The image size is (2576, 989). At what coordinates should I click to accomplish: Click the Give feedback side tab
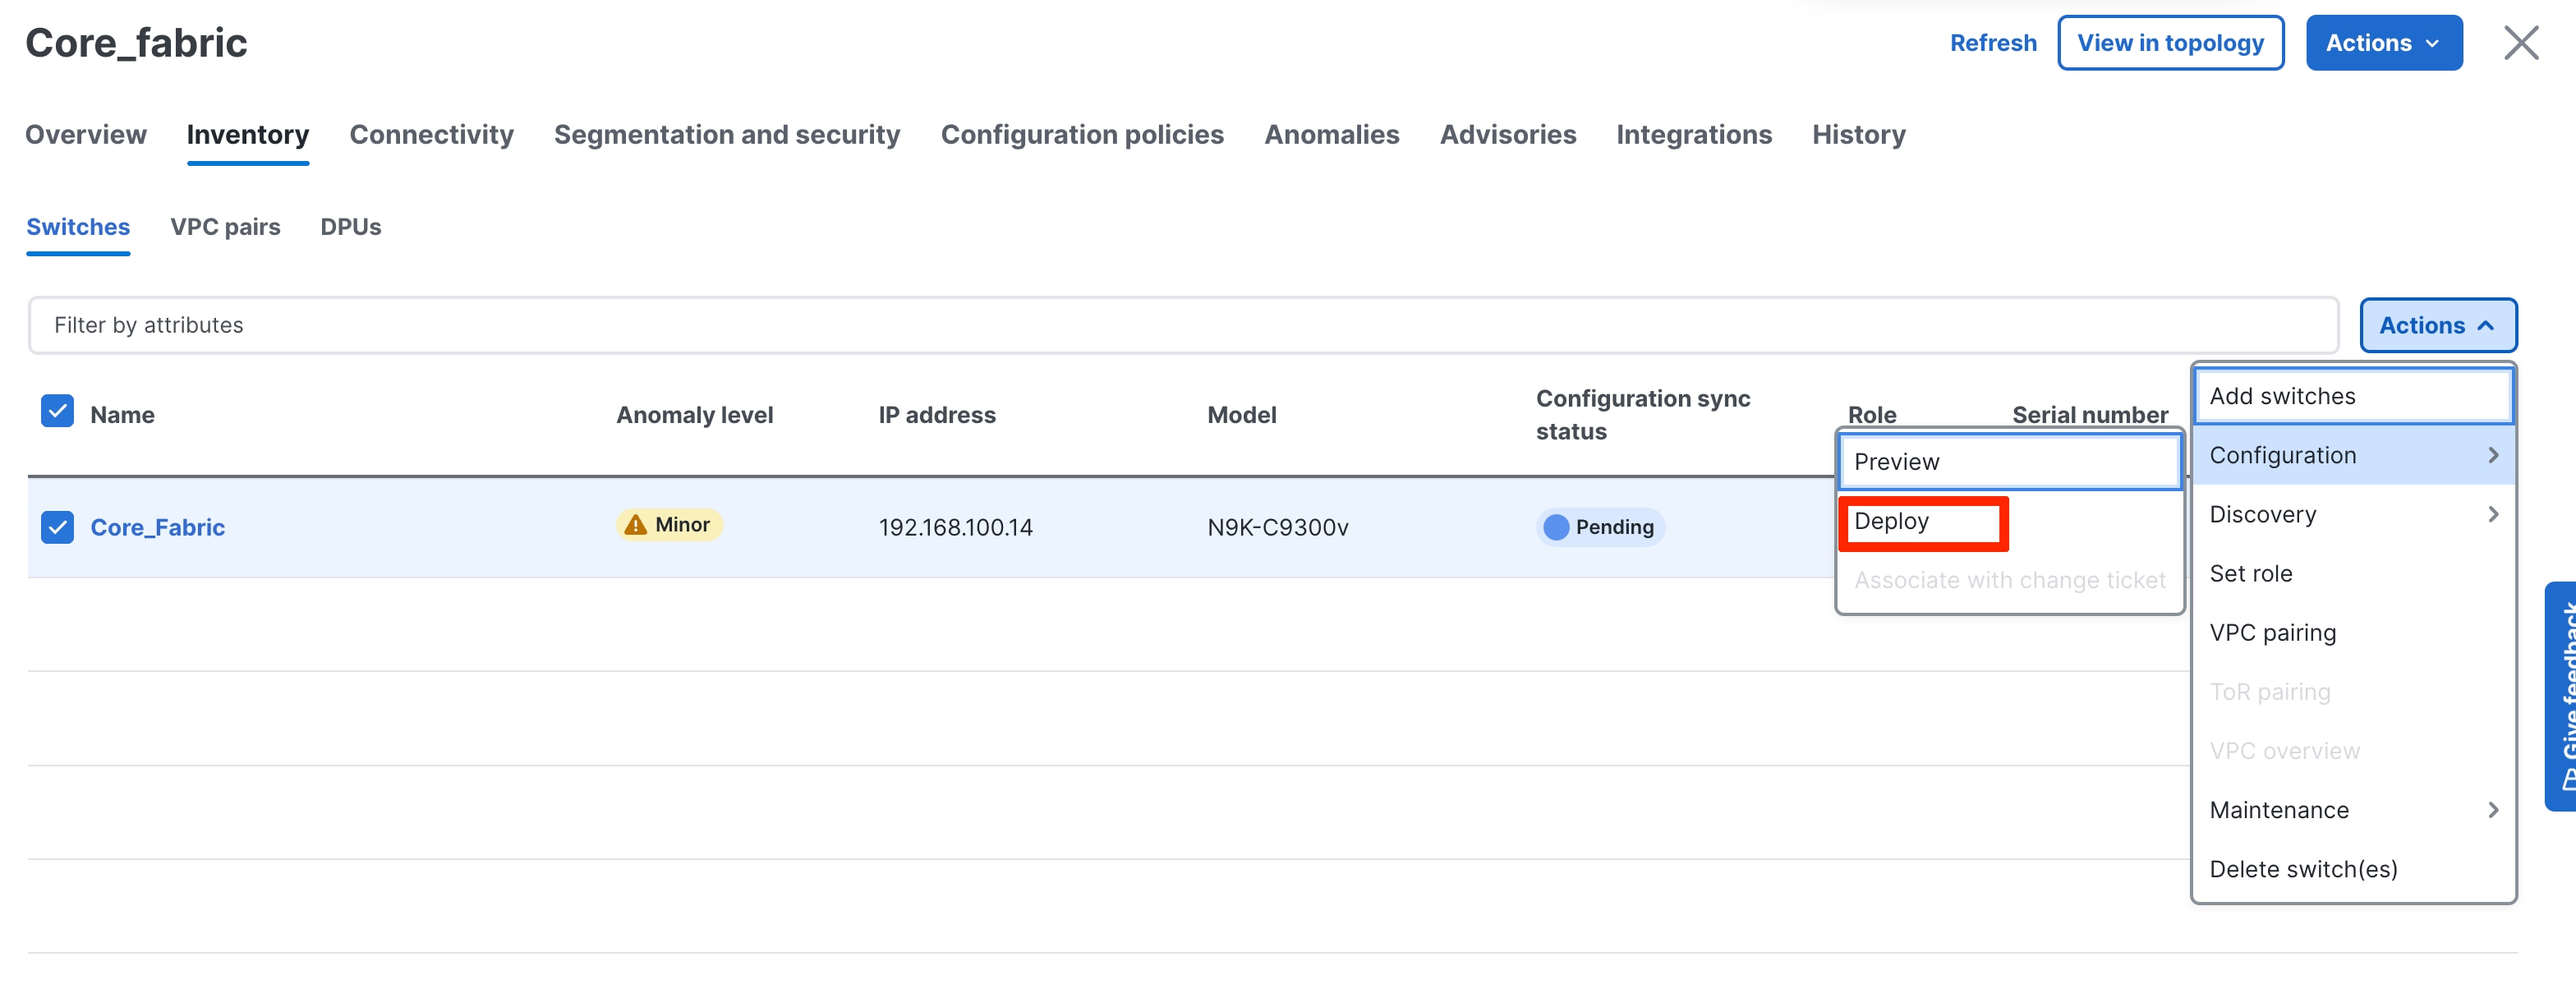(2561, 695)
